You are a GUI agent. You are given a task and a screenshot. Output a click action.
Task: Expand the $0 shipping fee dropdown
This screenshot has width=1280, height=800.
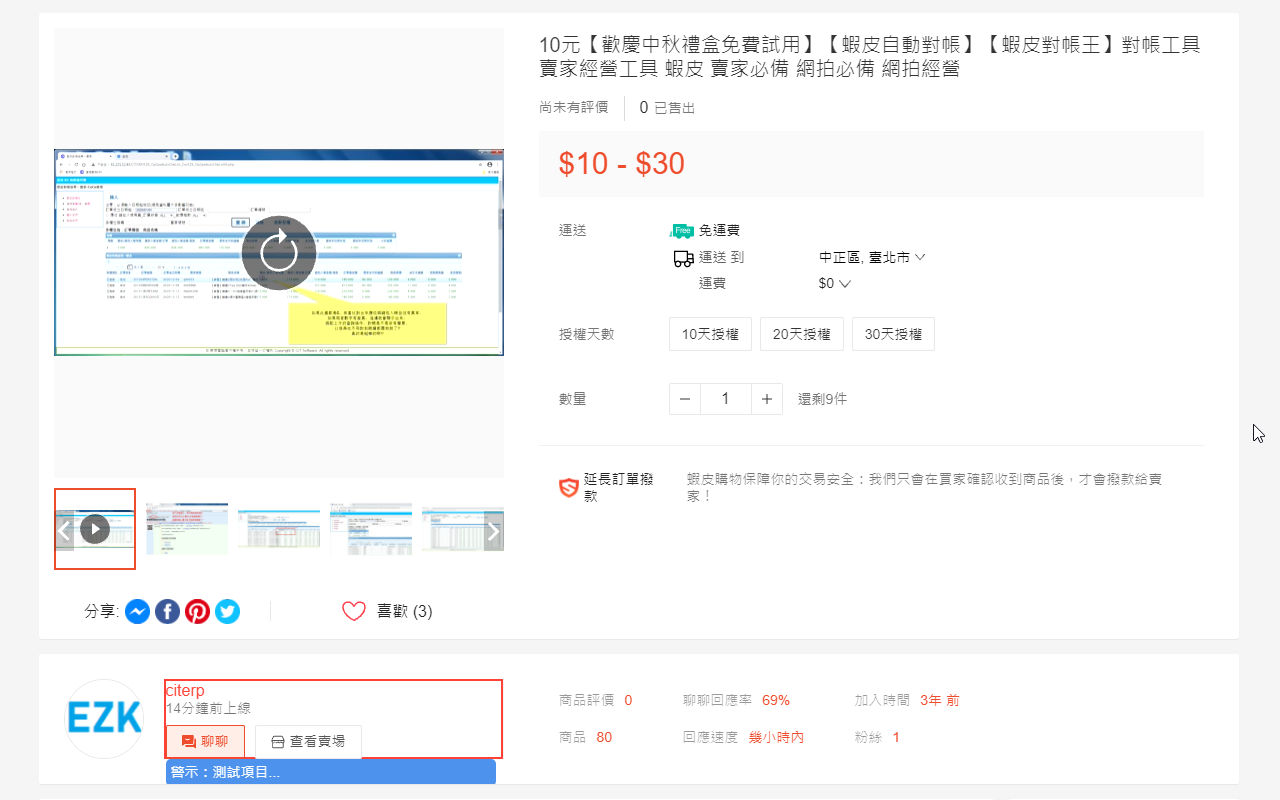[834, 283]
